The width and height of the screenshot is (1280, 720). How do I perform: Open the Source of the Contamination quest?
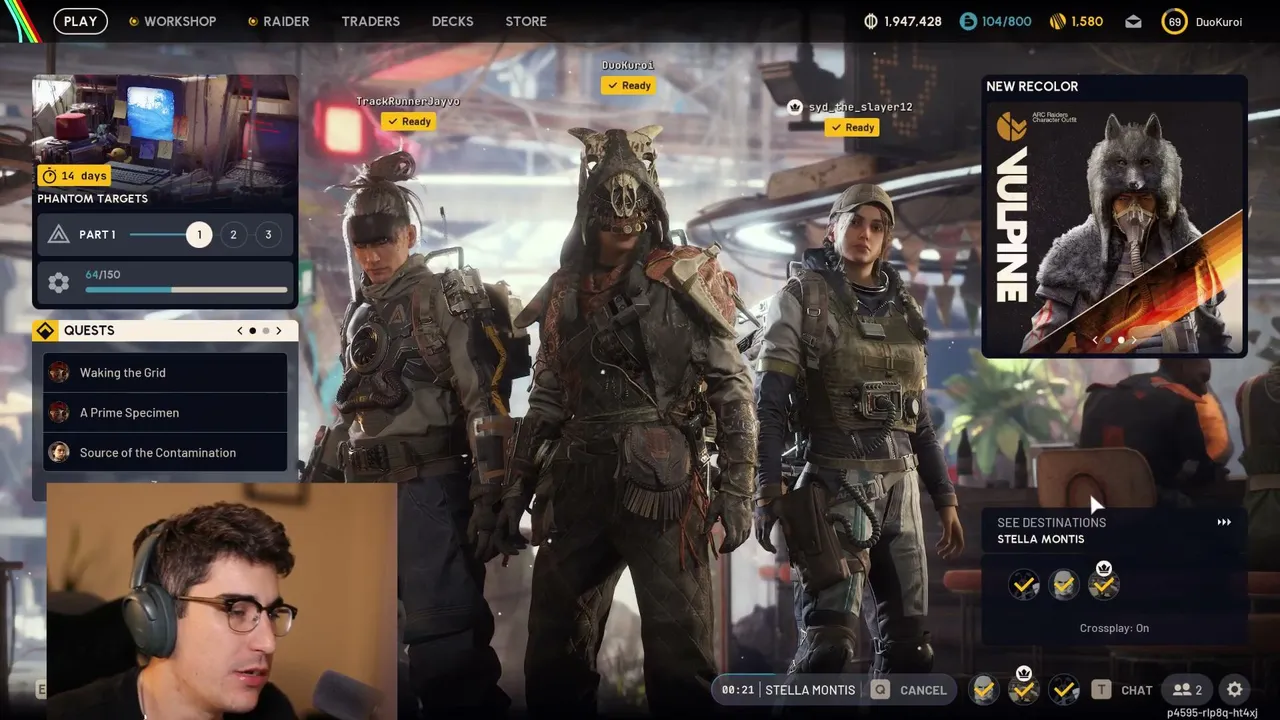(165, 452)
